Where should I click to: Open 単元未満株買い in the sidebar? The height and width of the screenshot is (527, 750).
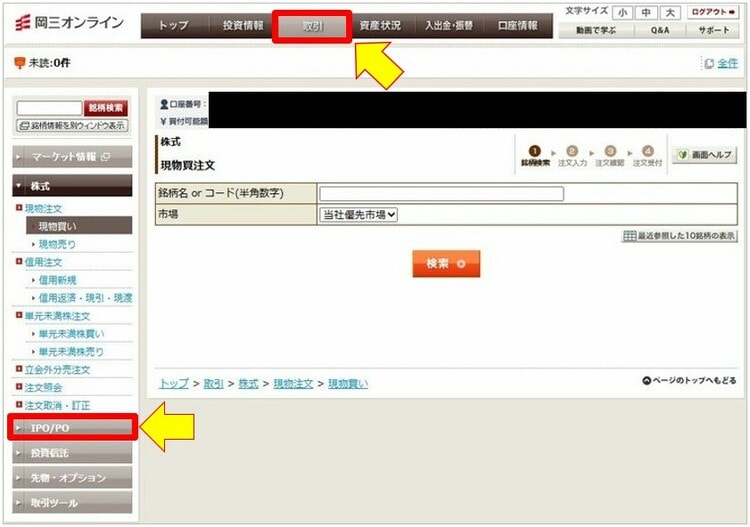pyautogui.click(x=71, y=334)
